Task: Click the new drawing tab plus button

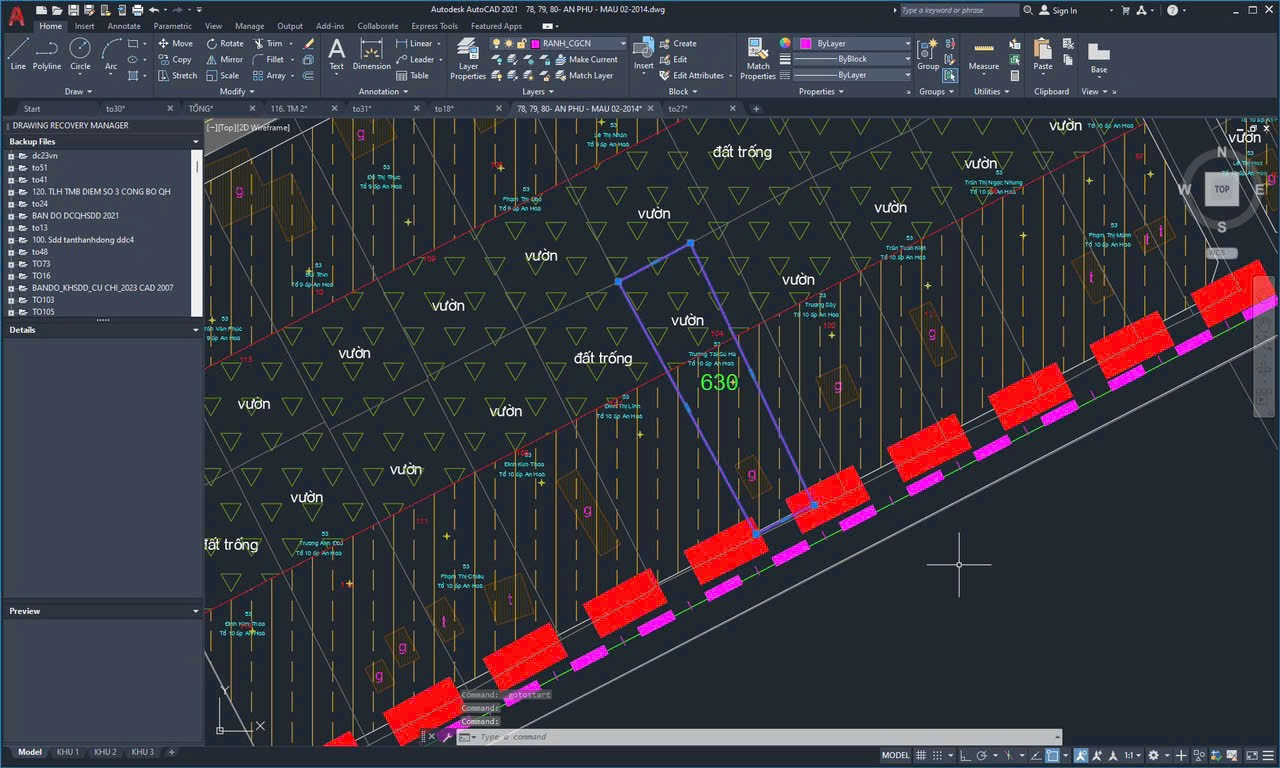Action: click(756, 108)
